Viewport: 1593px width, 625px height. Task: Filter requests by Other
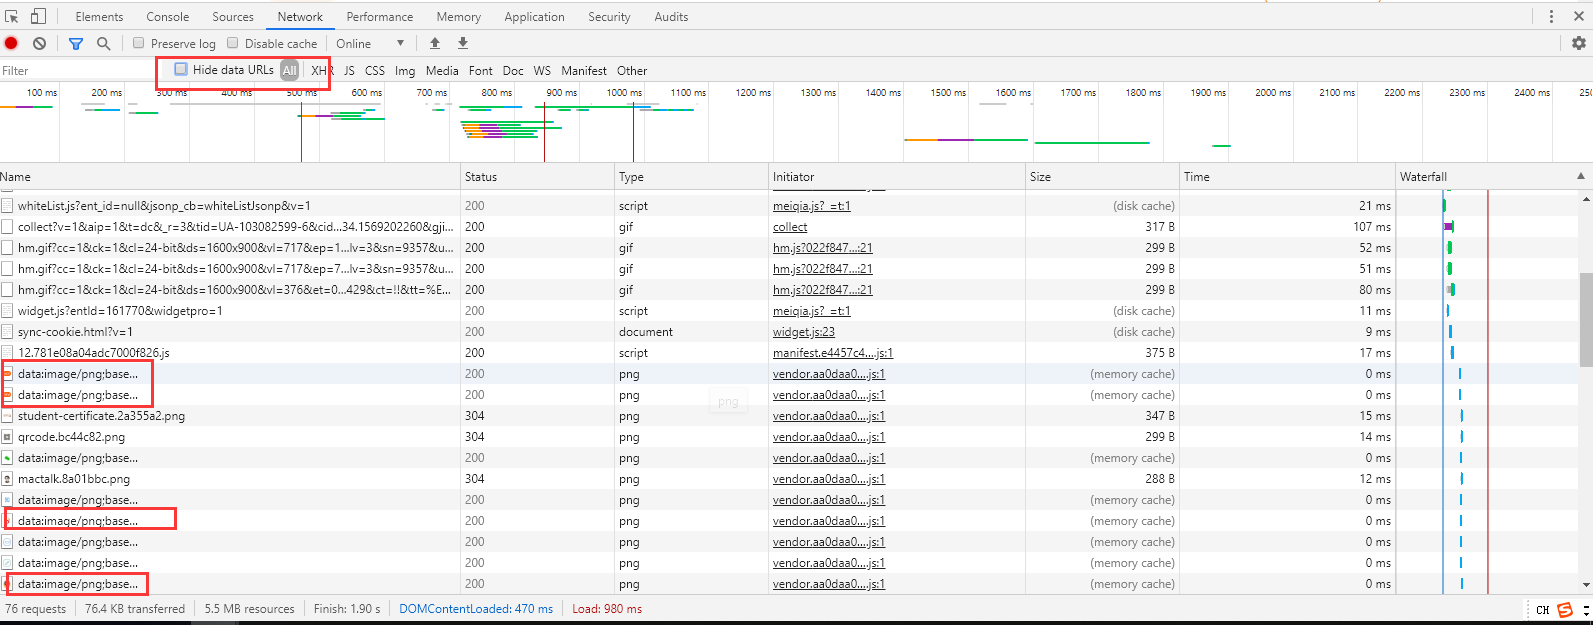[632, 71]
